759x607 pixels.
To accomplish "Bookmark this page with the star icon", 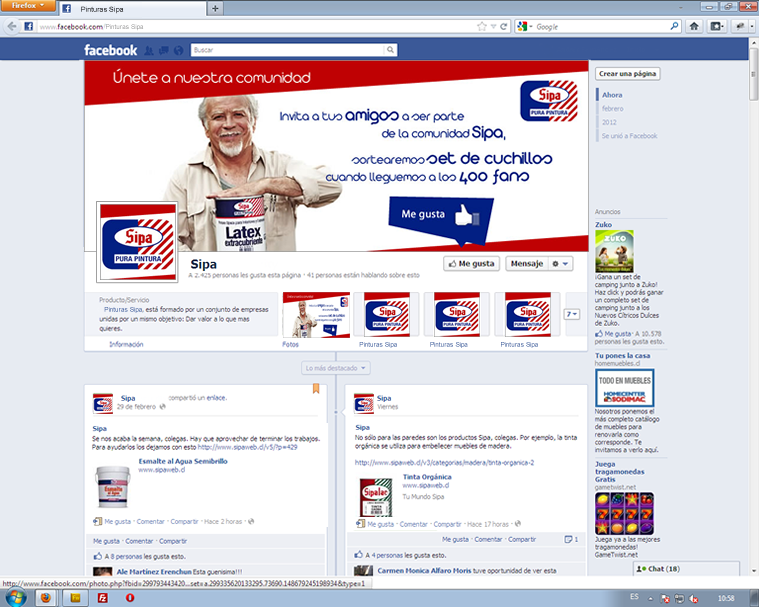I will (482, 27).
